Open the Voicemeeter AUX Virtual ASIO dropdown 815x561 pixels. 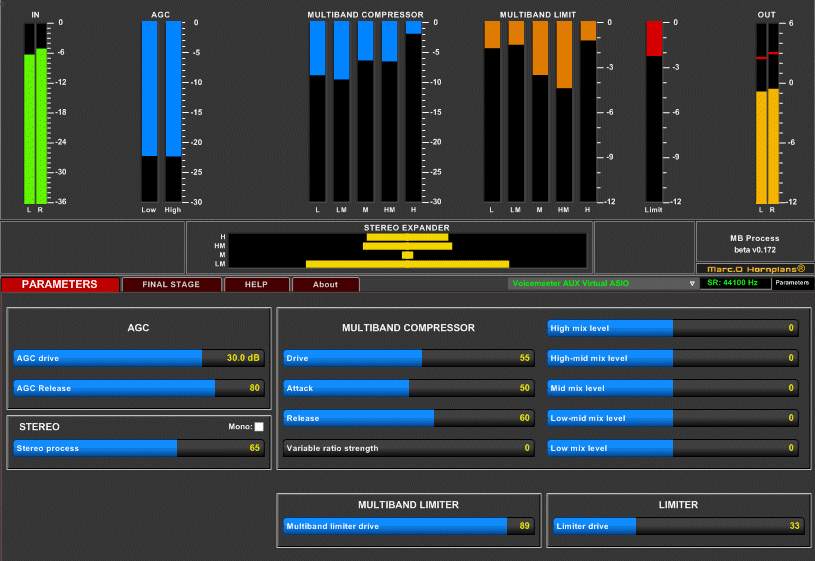point(602,283)
